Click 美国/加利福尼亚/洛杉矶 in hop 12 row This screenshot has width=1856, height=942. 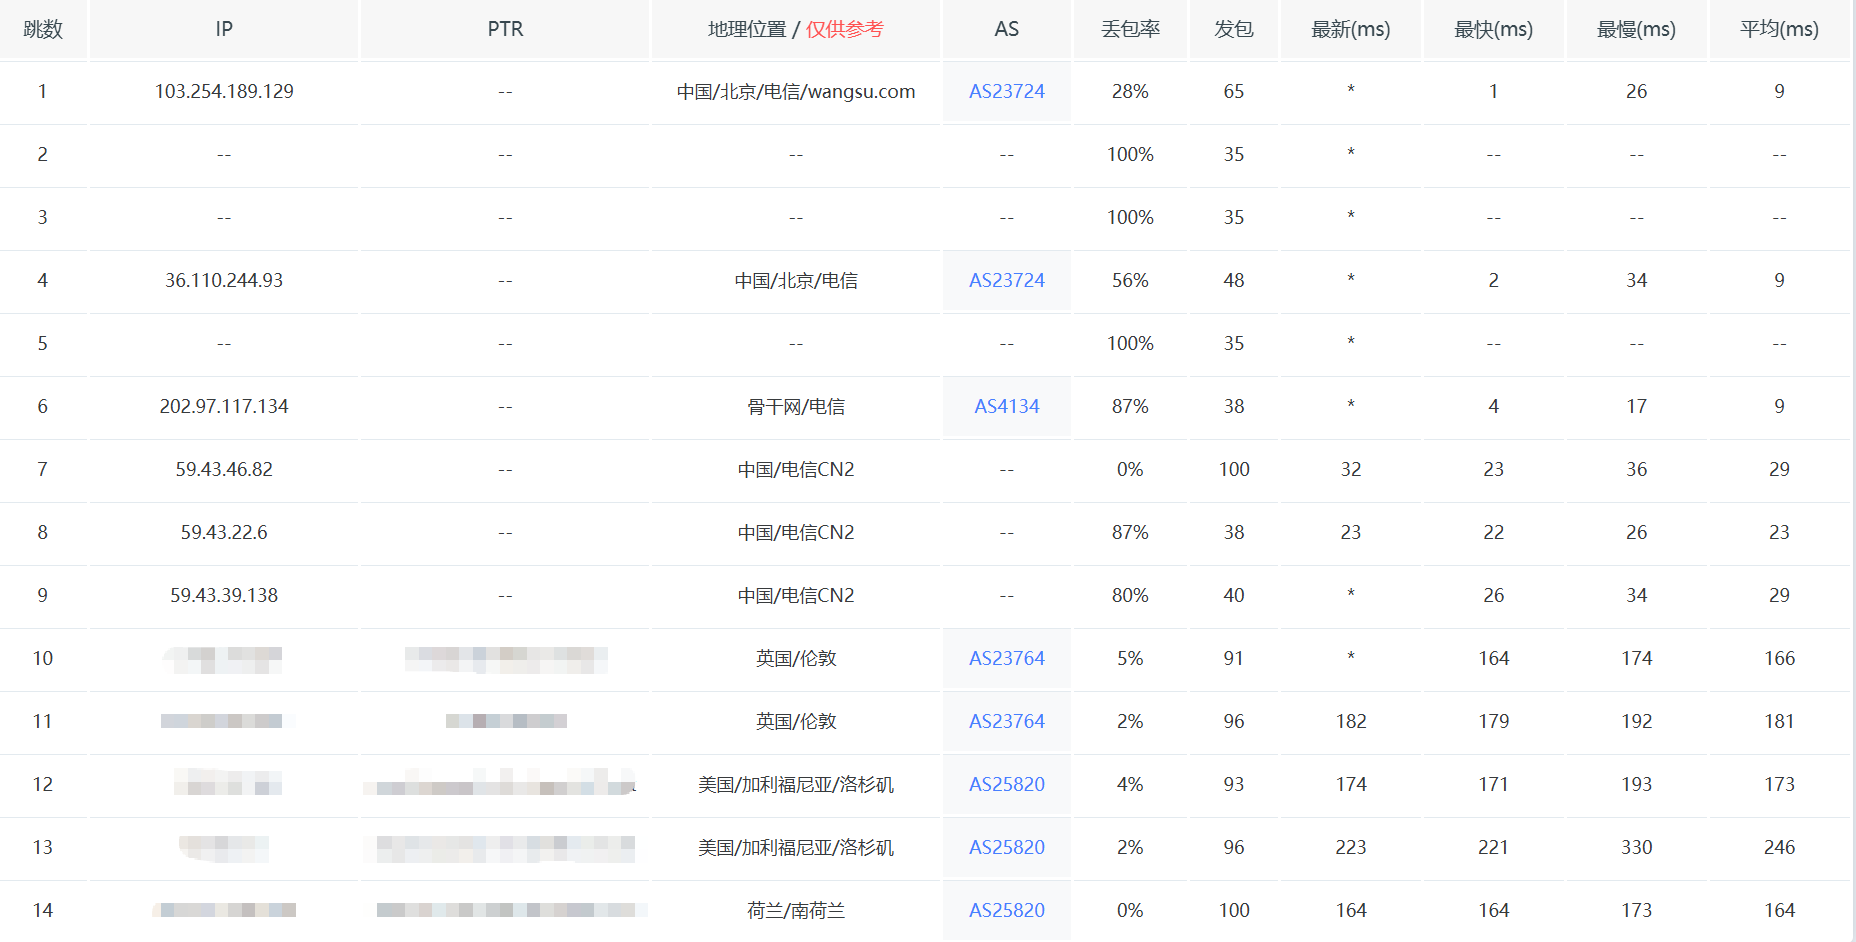tap(796, 784)
